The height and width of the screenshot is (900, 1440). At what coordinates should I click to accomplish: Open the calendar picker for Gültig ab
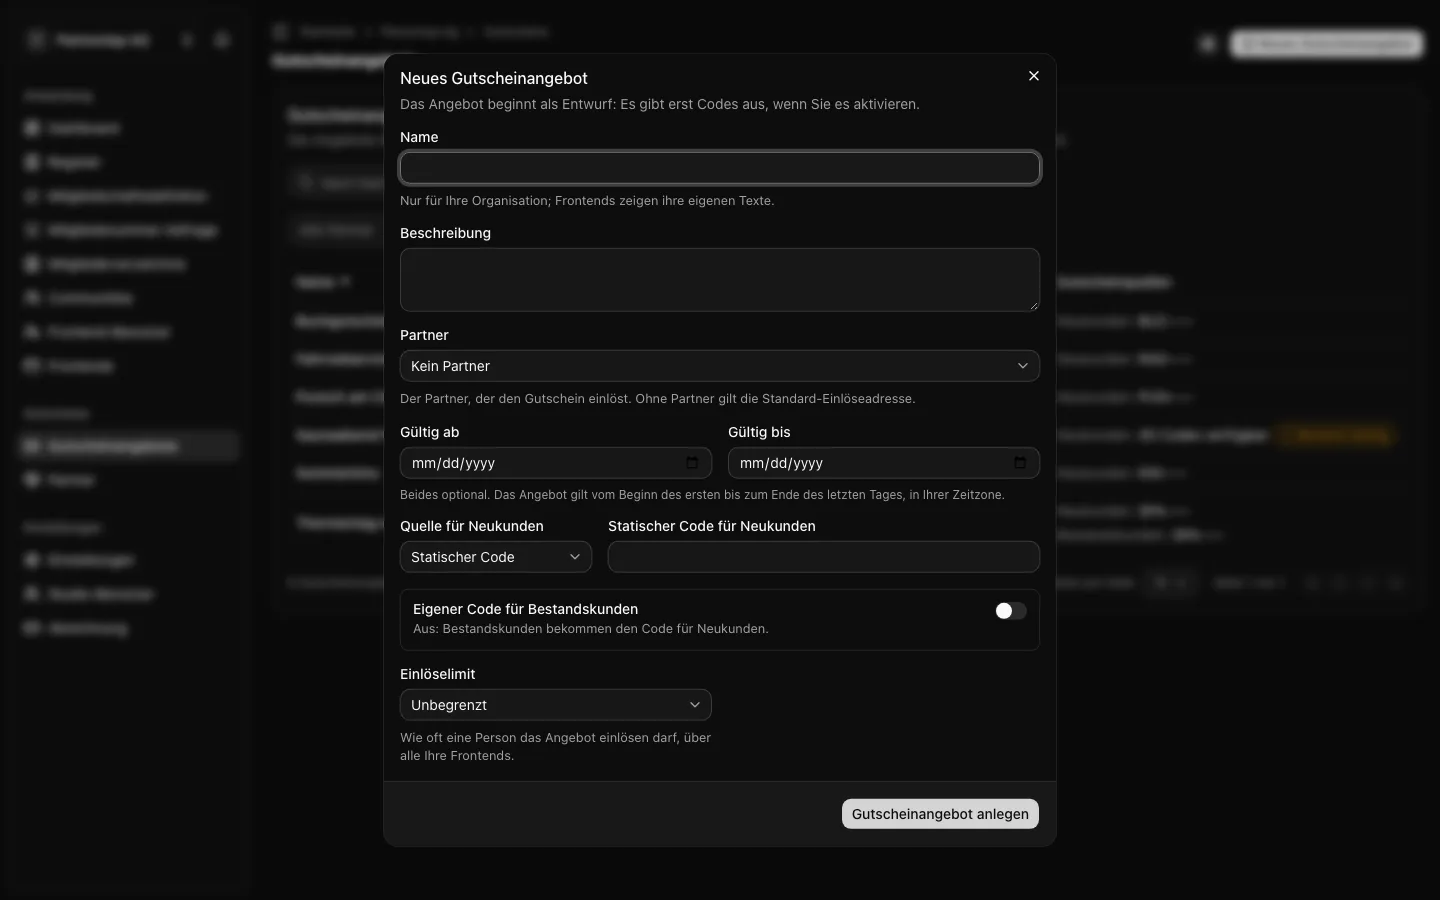692,463
